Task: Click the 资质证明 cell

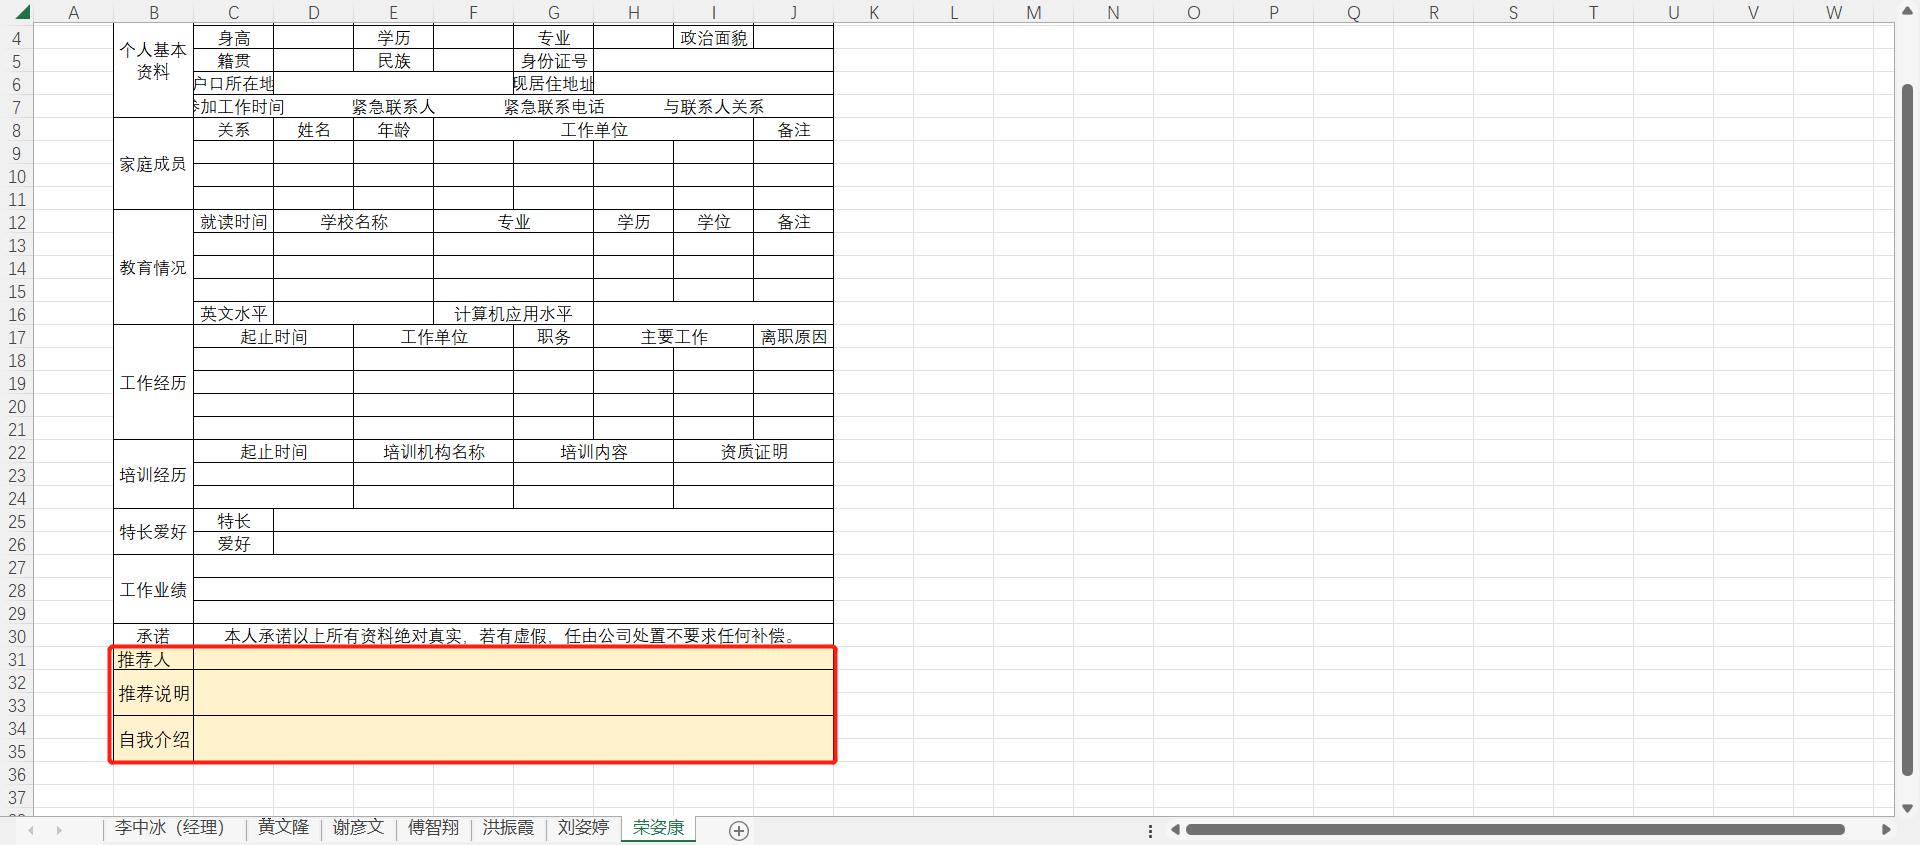Action: (753, 452)
